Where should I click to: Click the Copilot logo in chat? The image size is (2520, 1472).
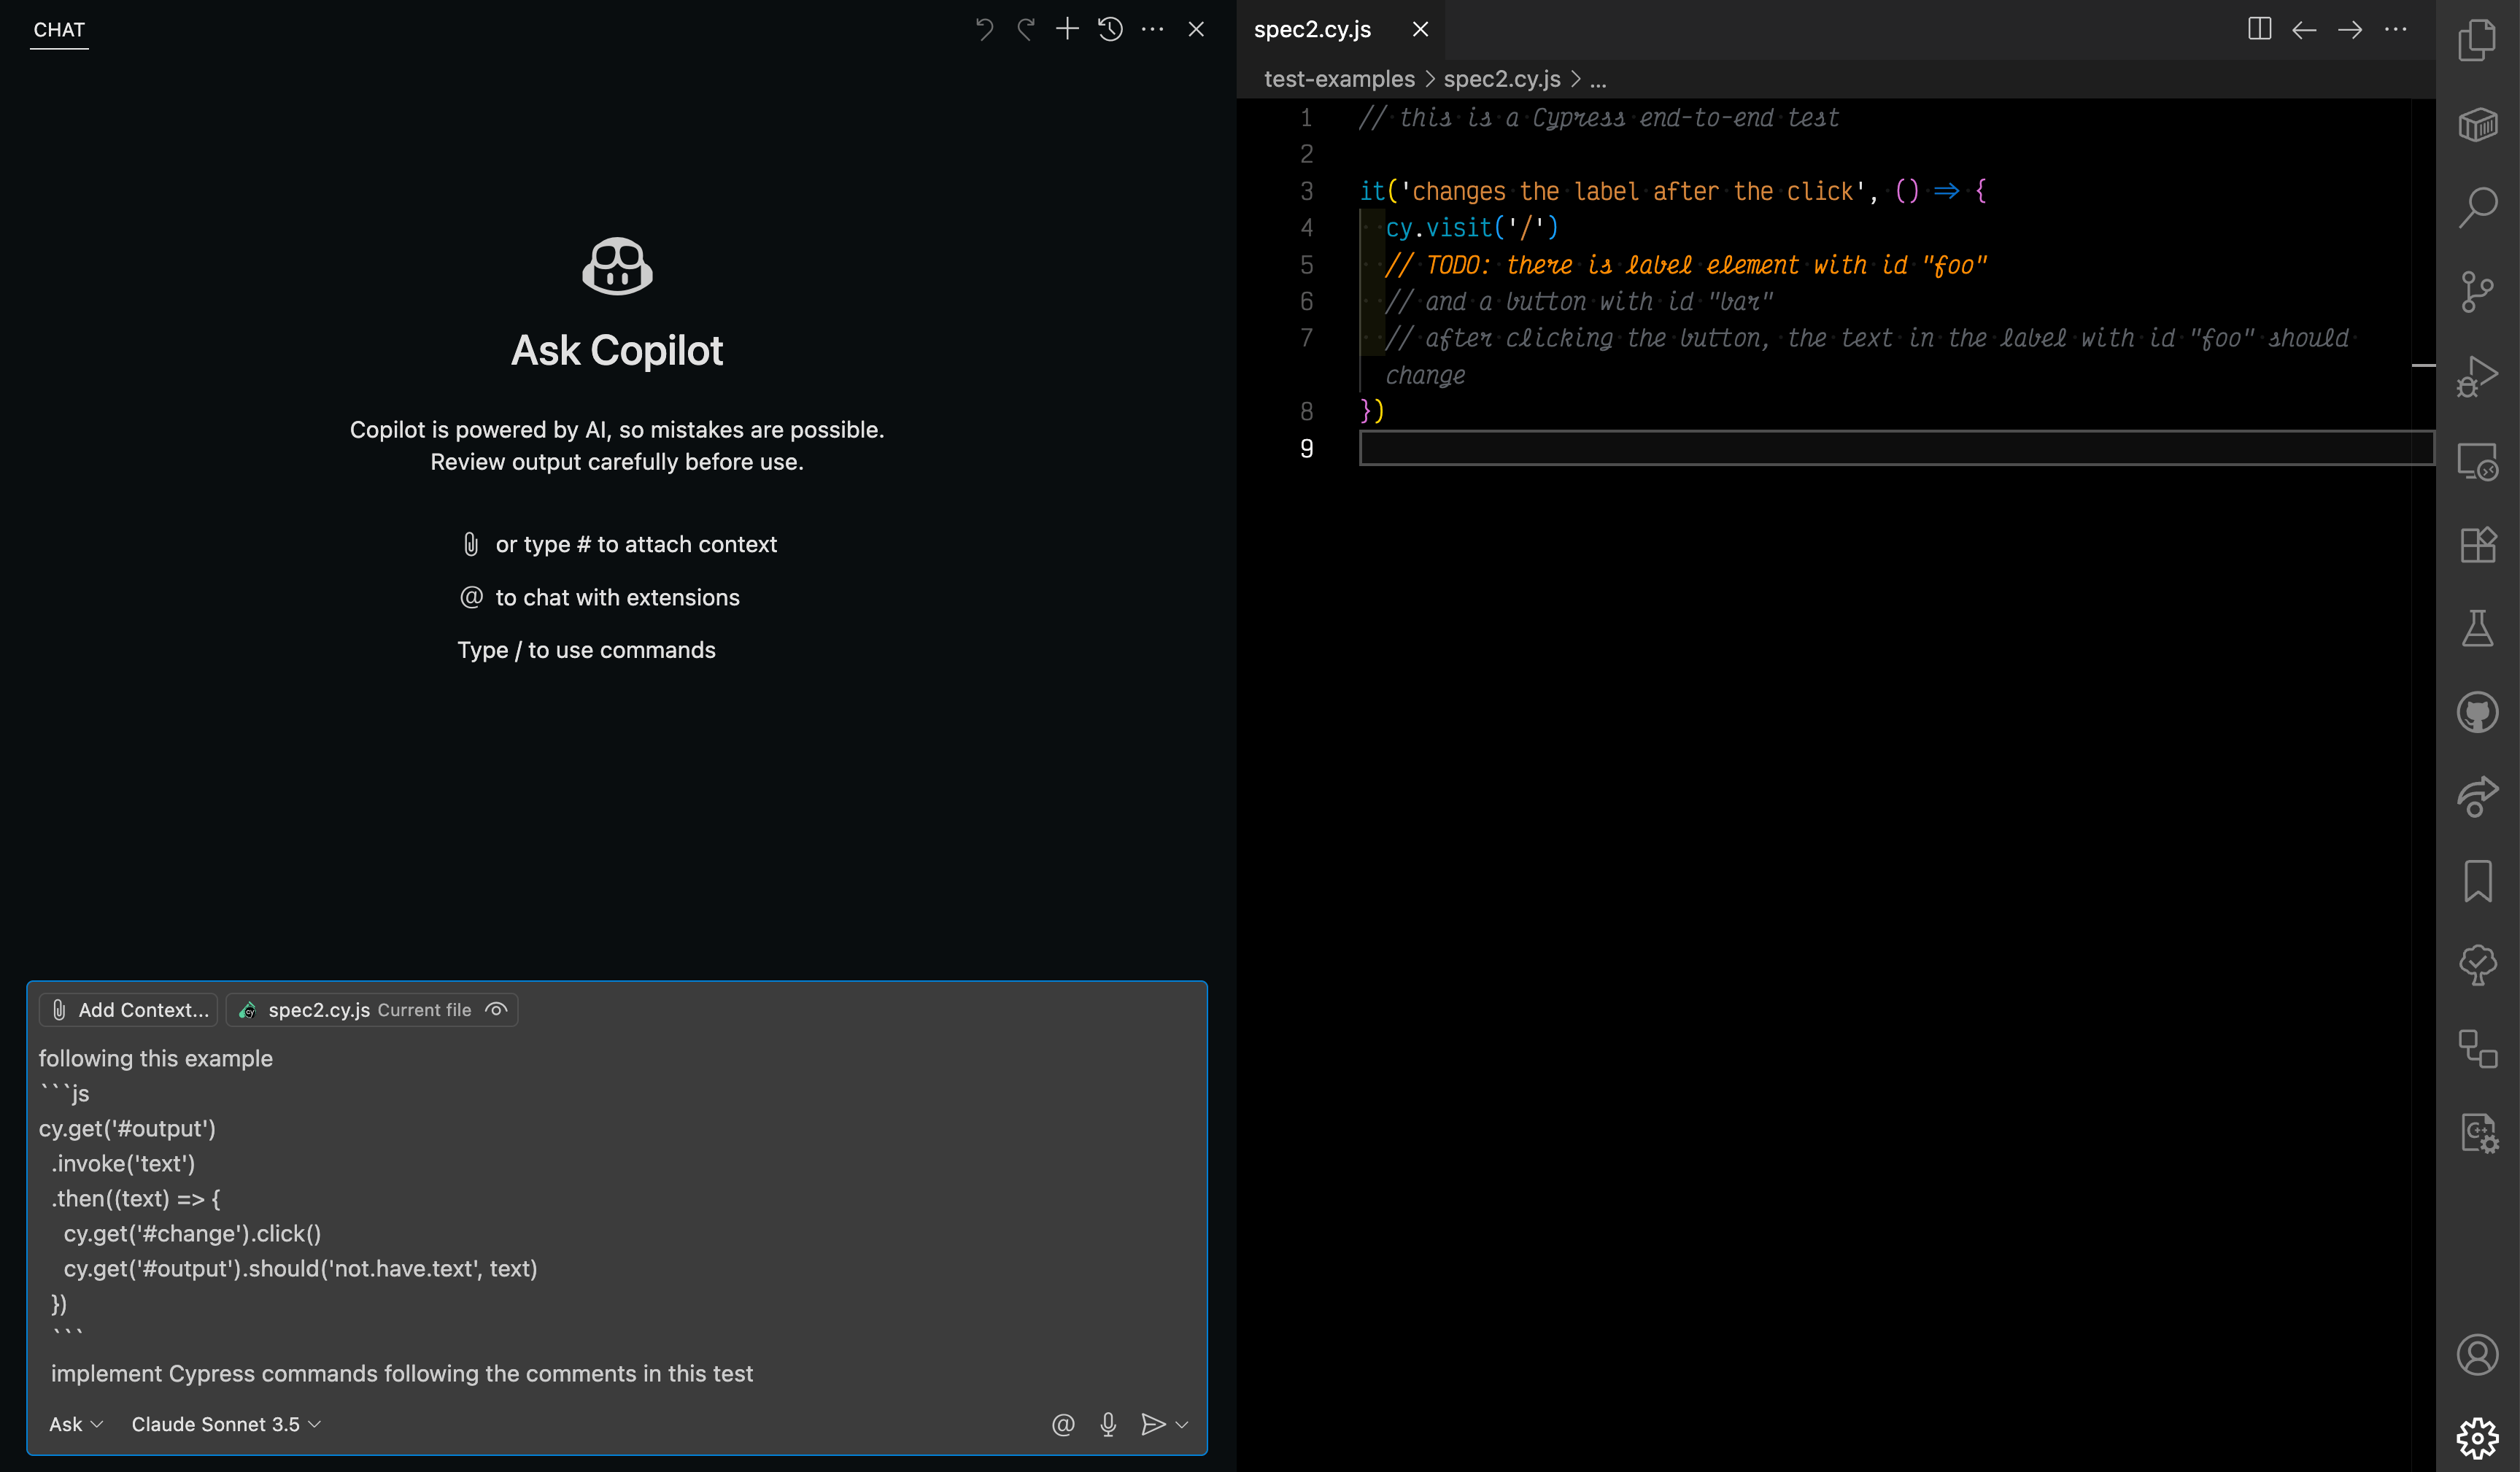coord(617,266)
